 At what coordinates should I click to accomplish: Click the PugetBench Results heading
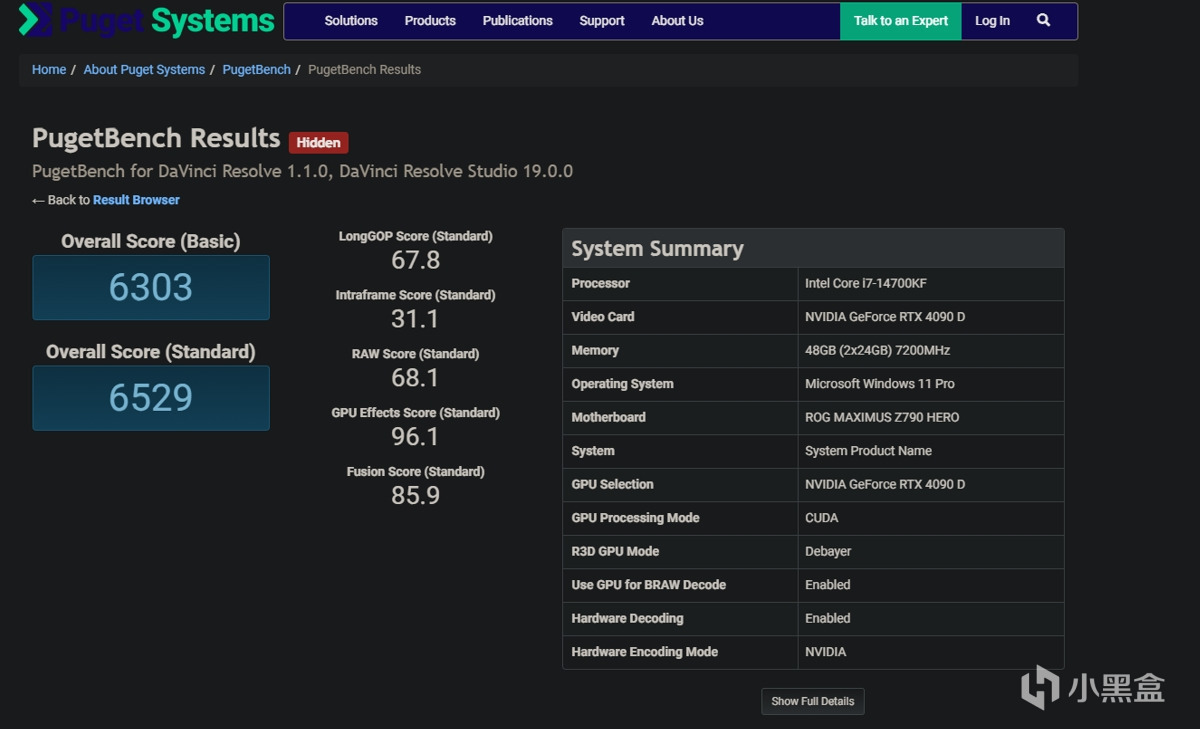tap(156, 138)
